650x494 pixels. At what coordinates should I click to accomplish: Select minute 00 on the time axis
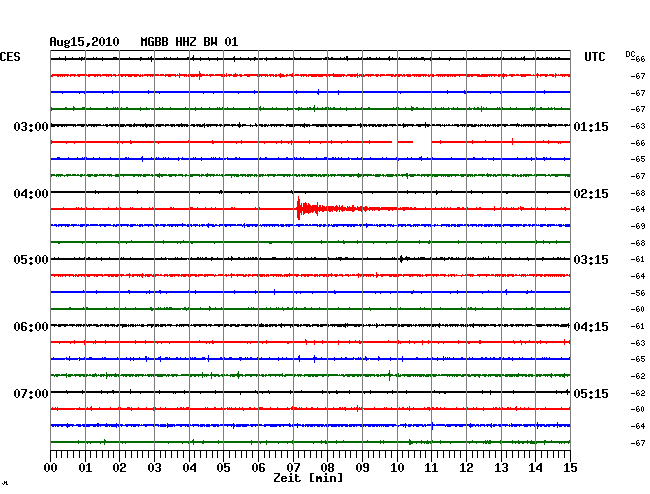point(51,468)
